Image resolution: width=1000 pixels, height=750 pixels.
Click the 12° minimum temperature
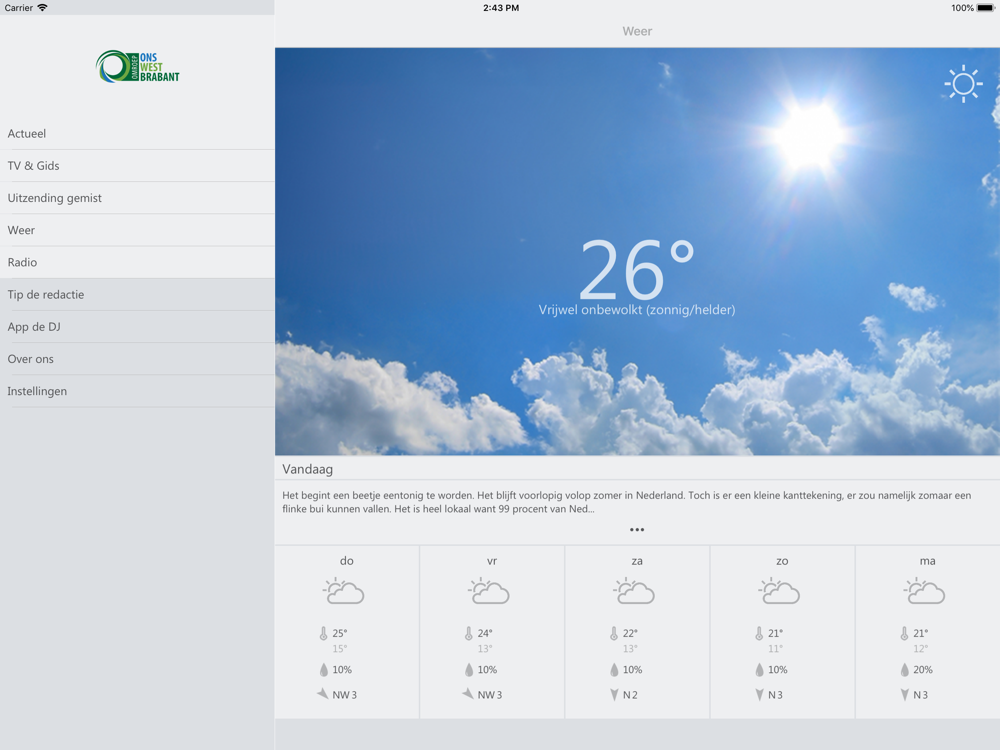tap(920, 649)
